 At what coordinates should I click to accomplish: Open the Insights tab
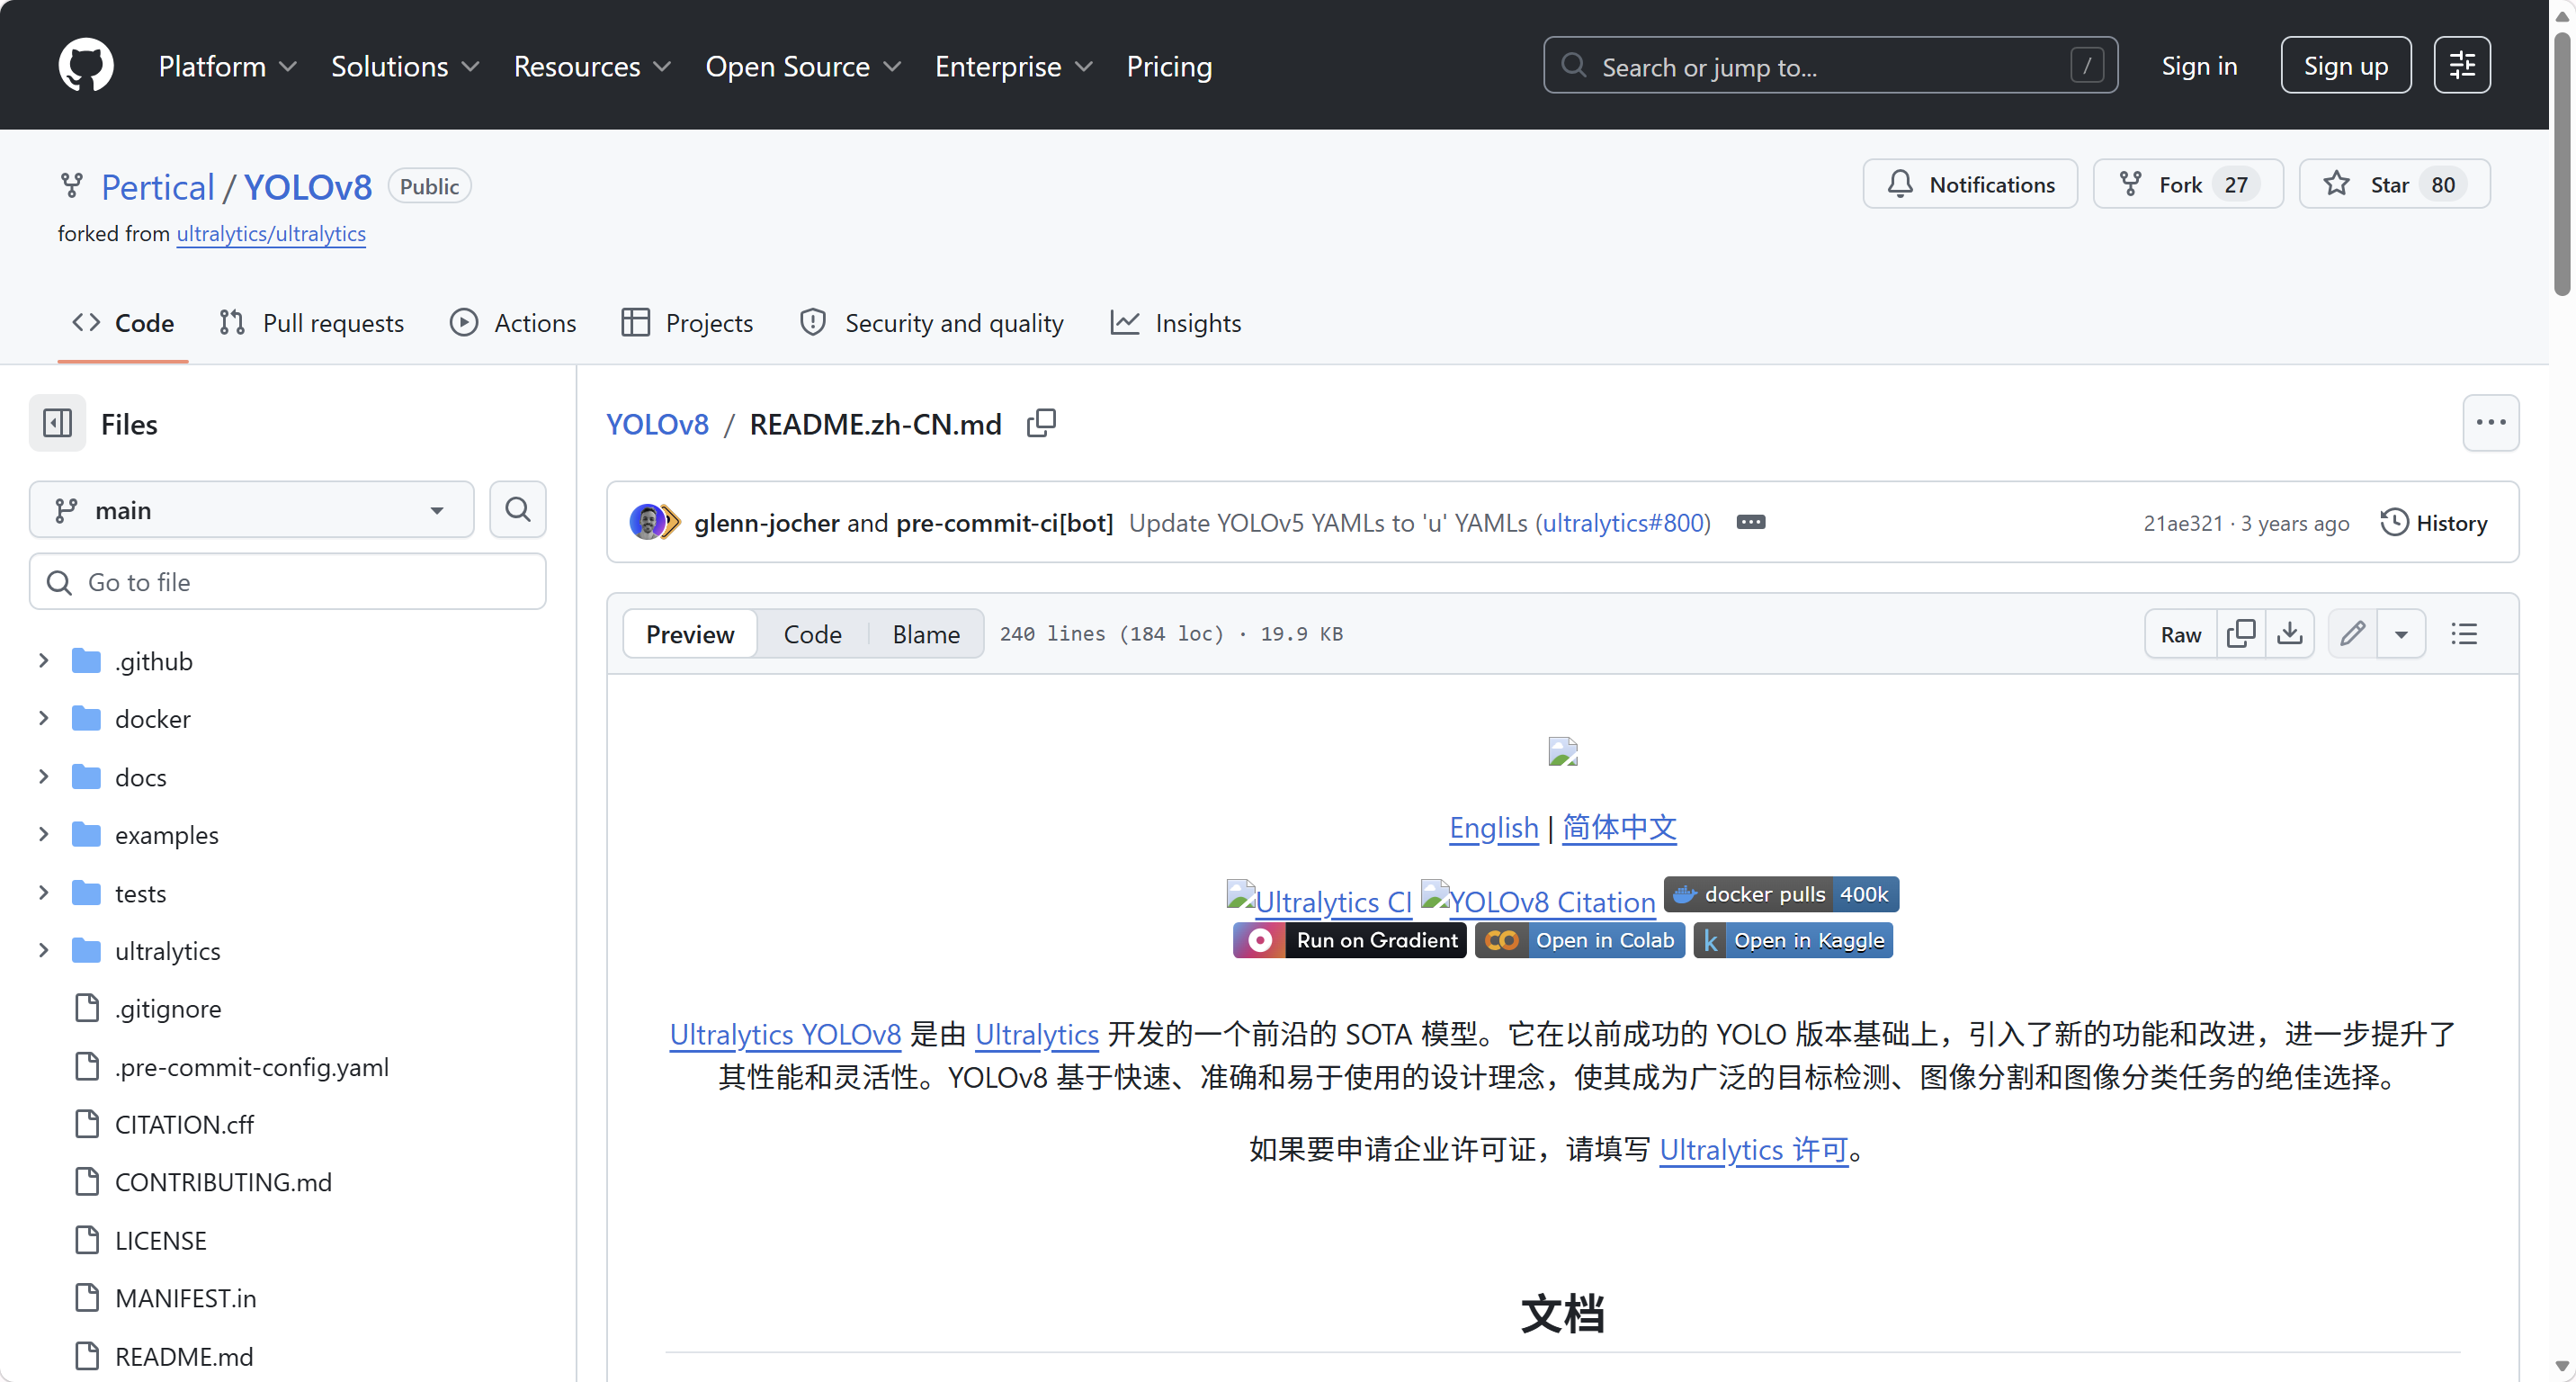coord(1176,323)
